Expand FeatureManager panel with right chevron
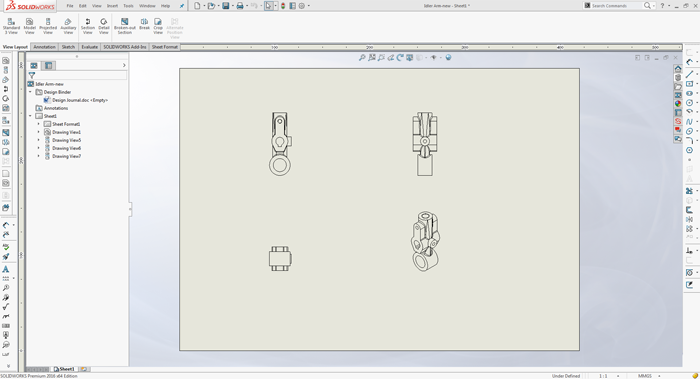 tap(124, 66)
